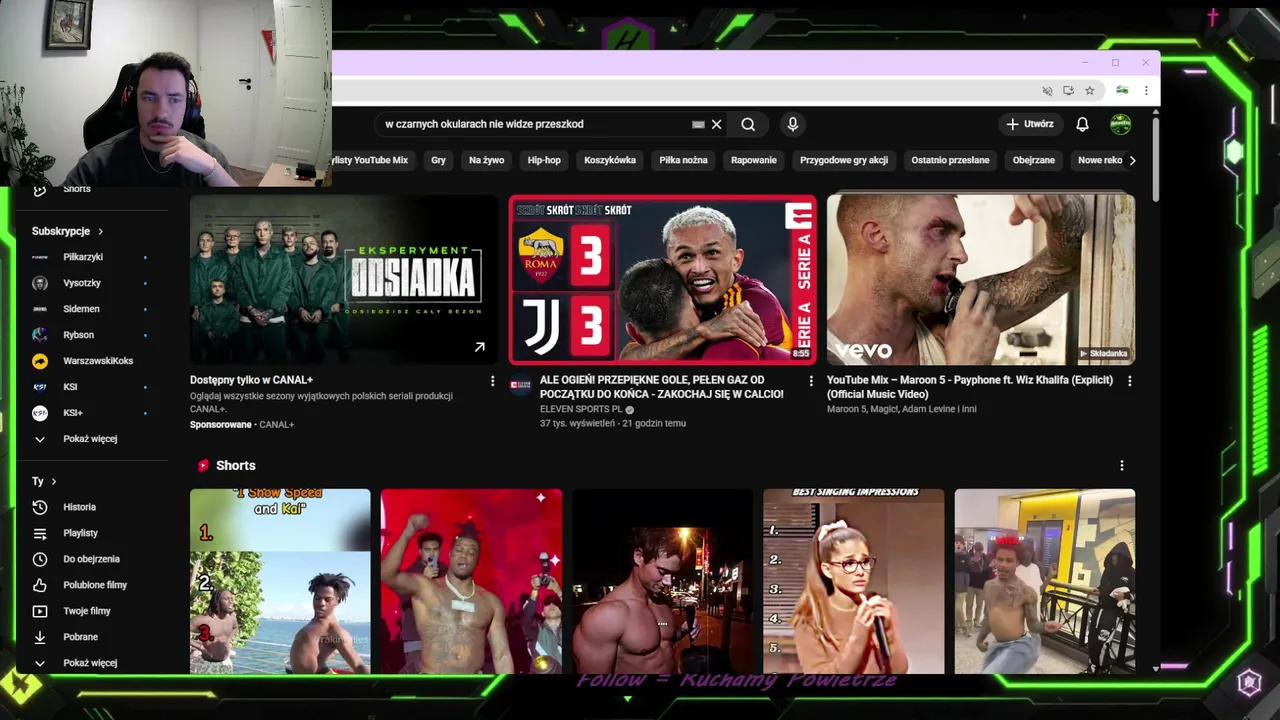Open the Dostępny tylko w CANAL+ title
This screenshot has height=720, width=1280.
(x=251, y=380)
